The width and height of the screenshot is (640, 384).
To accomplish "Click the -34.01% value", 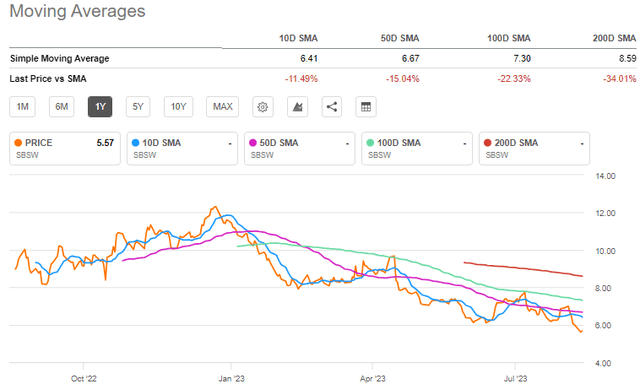I will [620, 79].
